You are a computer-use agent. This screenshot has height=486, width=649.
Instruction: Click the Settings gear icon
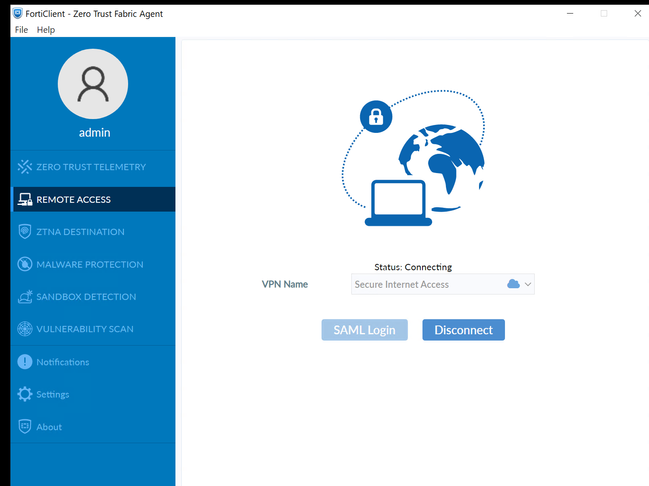click(25, 394)
